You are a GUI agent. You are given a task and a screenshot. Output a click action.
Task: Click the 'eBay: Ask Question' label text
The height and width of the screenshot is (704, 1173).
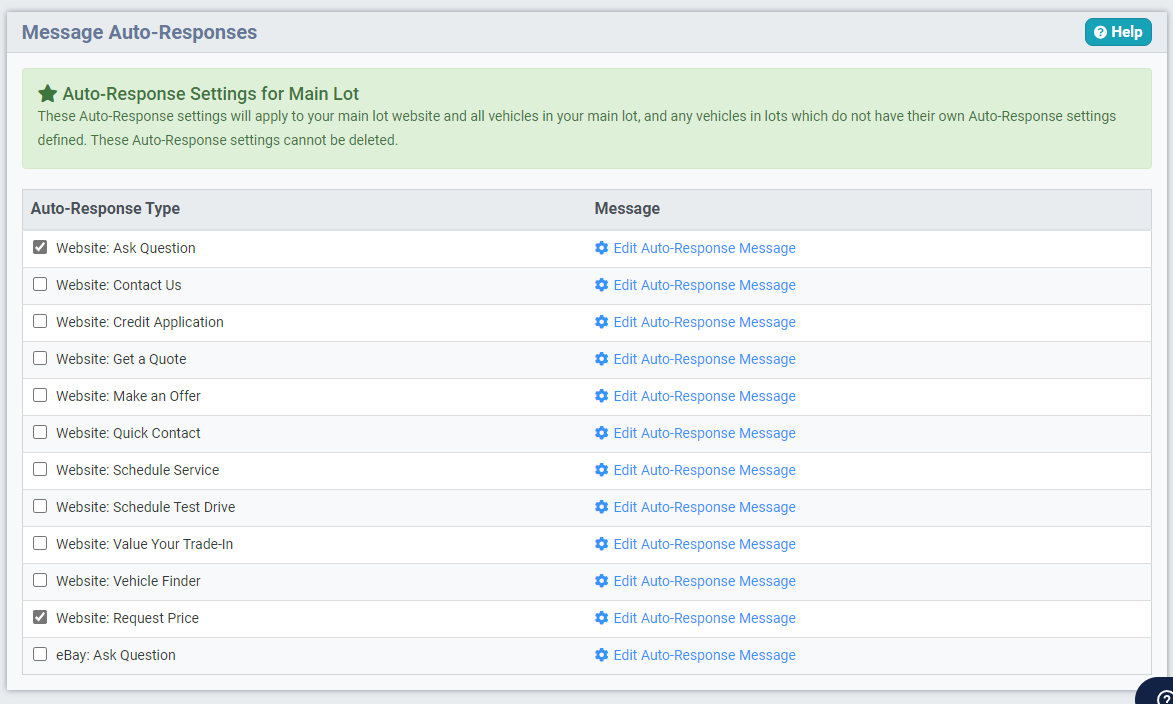[116, 655]
